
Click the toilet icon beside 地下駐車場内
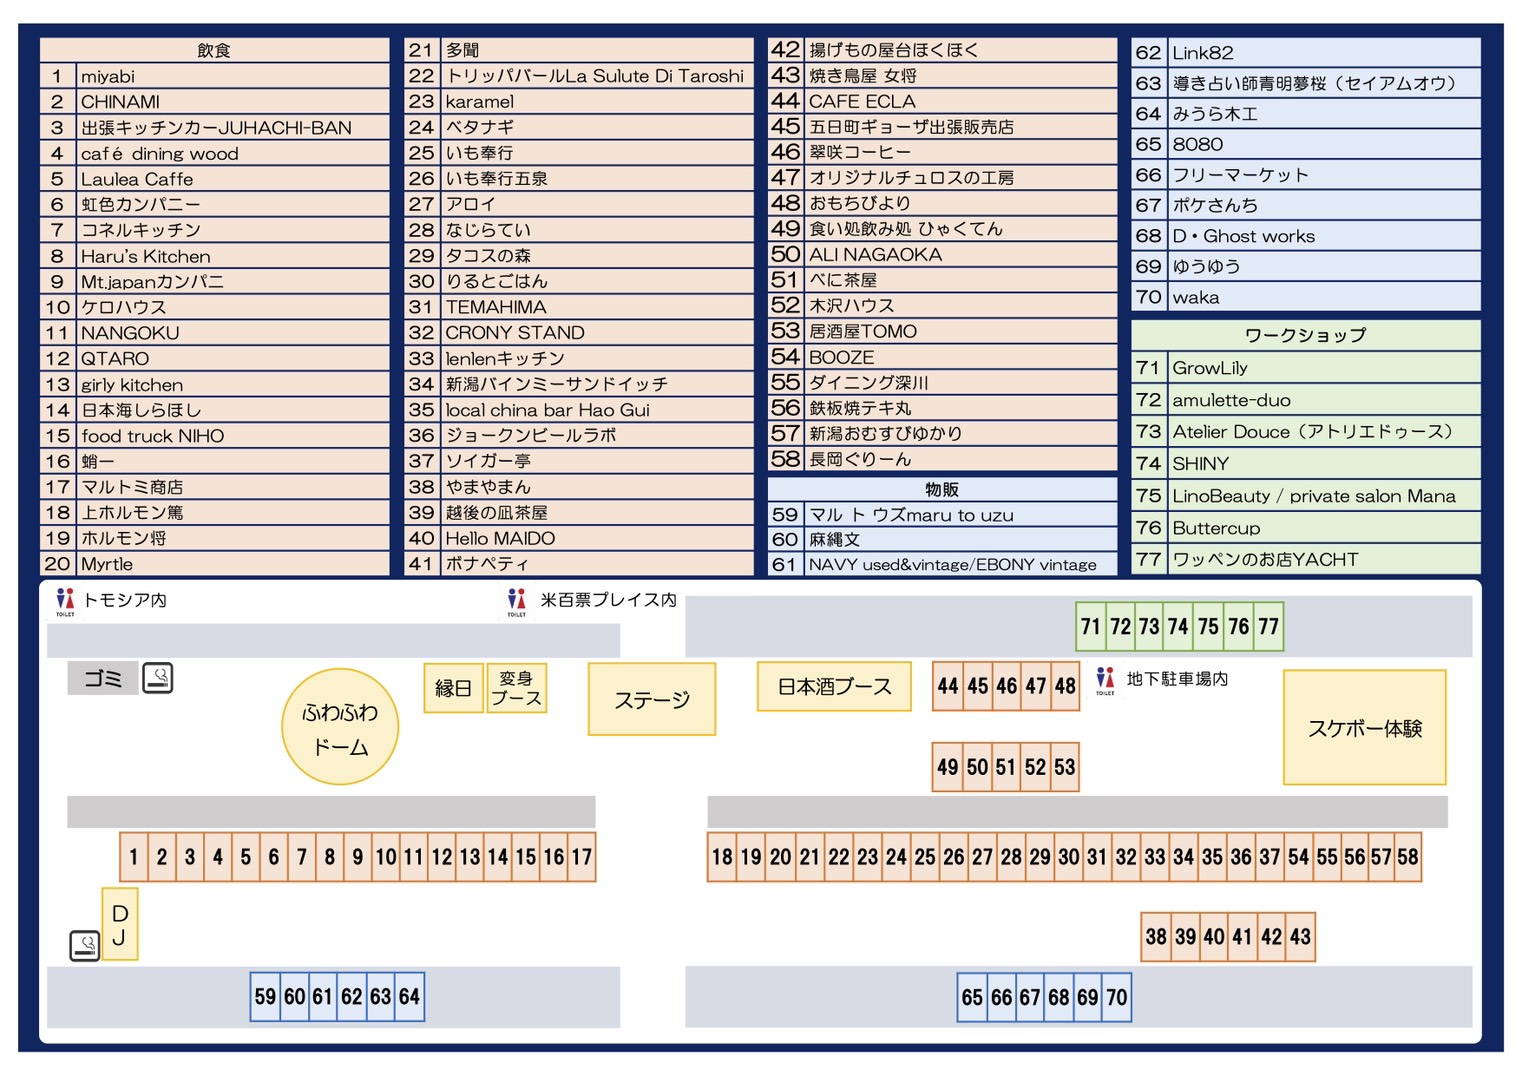pos(1105,681)
